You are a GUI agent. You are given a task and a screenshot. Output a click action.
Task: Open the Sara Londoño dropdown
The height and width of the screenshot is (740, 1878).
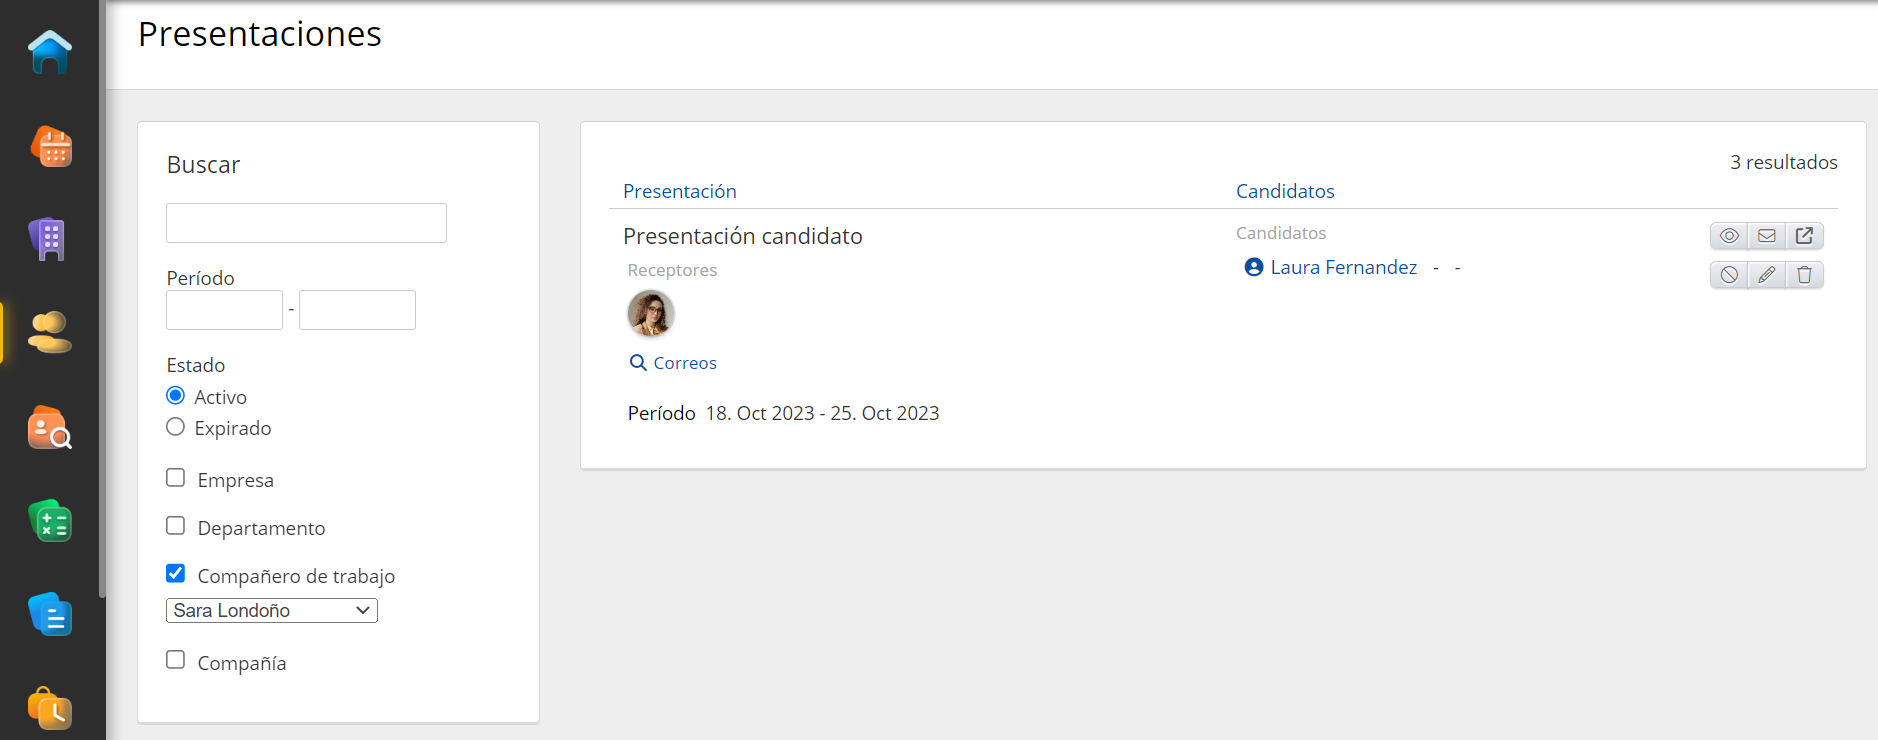point(271,610)
